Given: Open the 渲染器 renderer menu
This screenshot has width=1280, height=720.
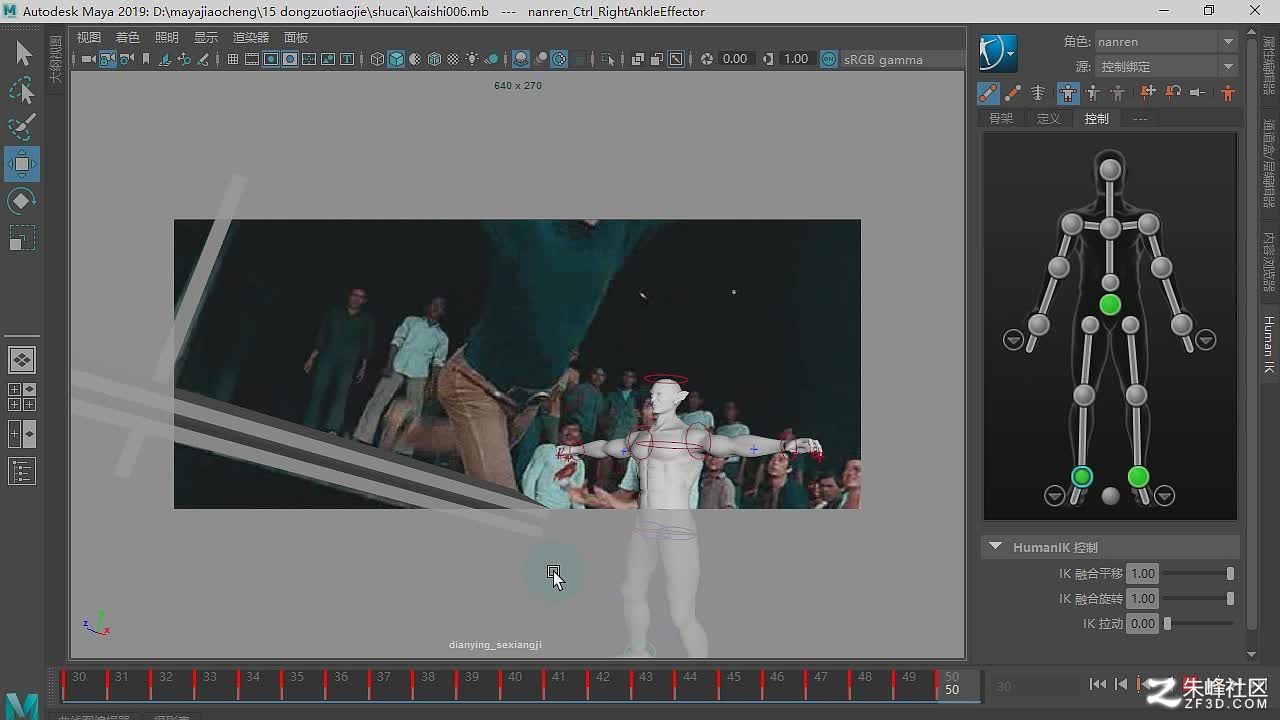Looking at the screenshot, I should [251, 38].
